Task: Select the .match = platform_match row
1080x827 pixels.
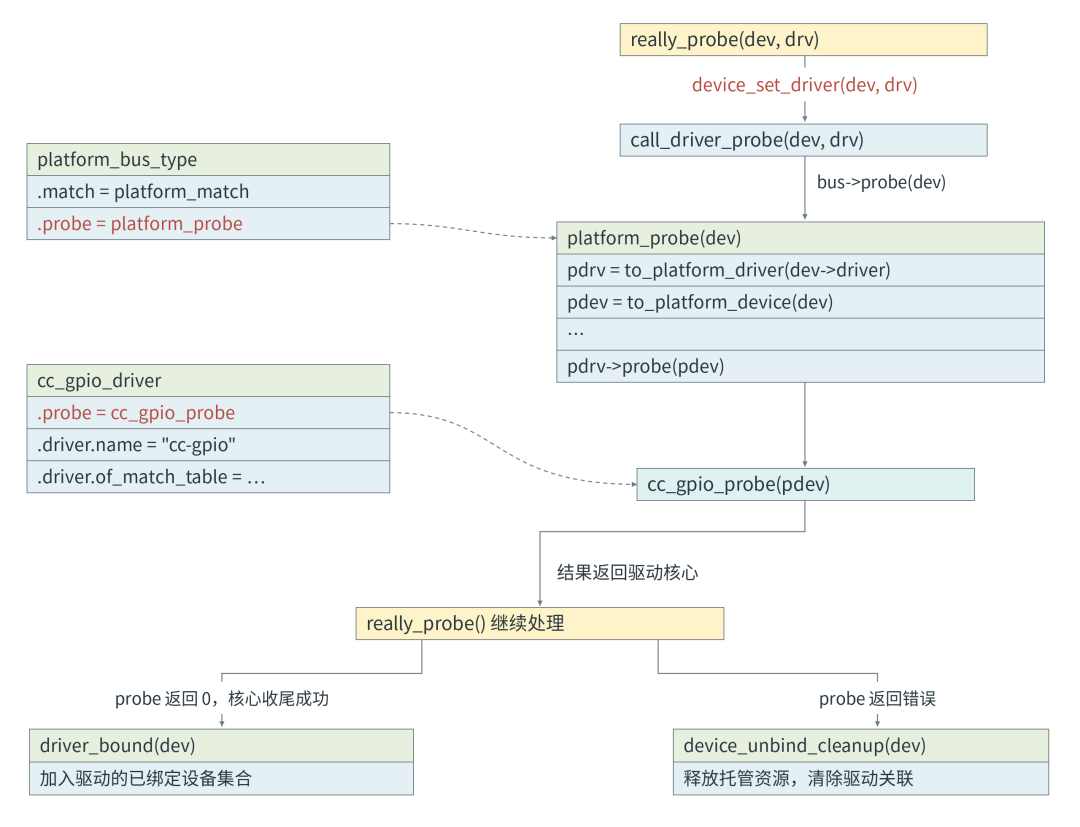Action: [x=208, y=191]
